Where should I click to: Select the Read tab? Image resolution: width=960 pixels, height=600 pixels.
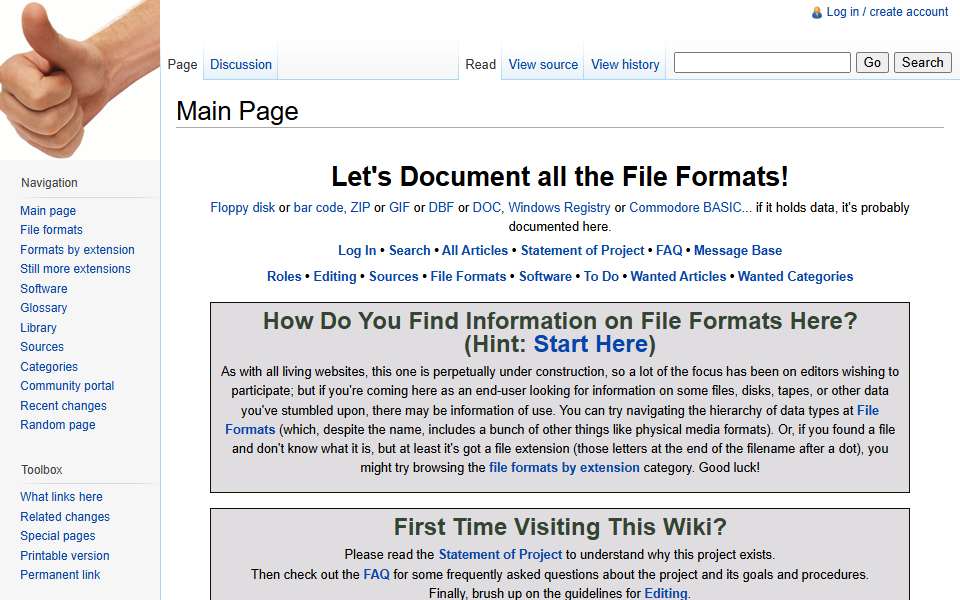[481, 64]
